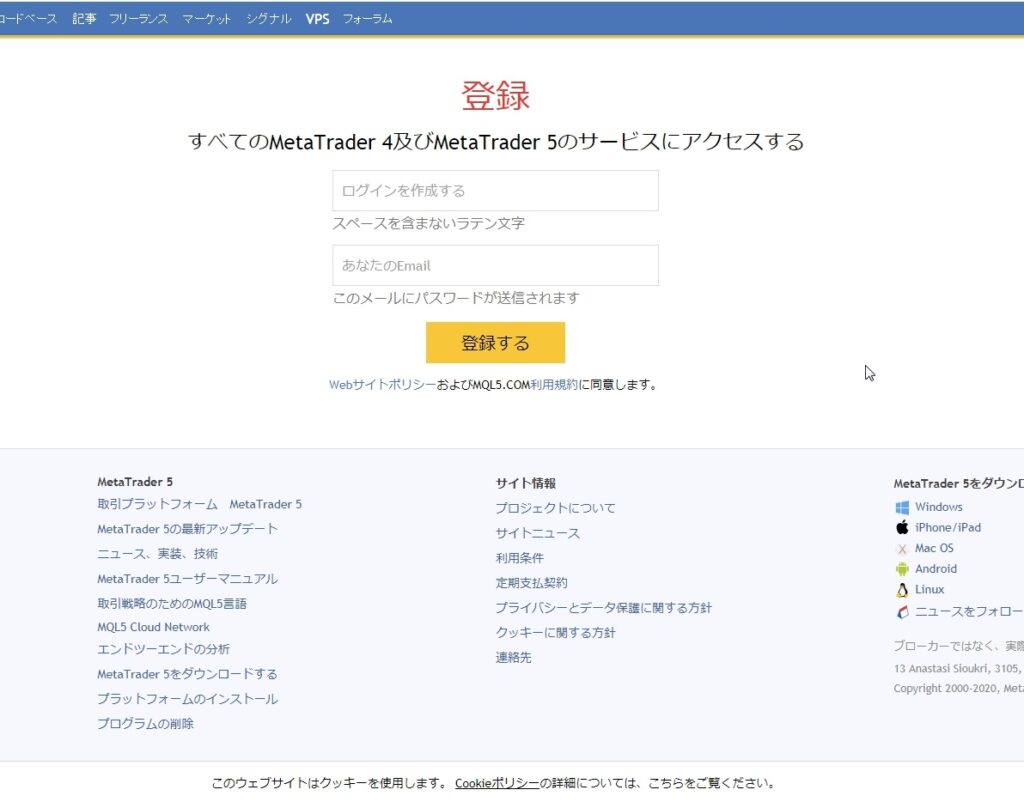1024x802 pixels.
Task: Click the iPhone/iPad download text link
Action: (948, 527)
